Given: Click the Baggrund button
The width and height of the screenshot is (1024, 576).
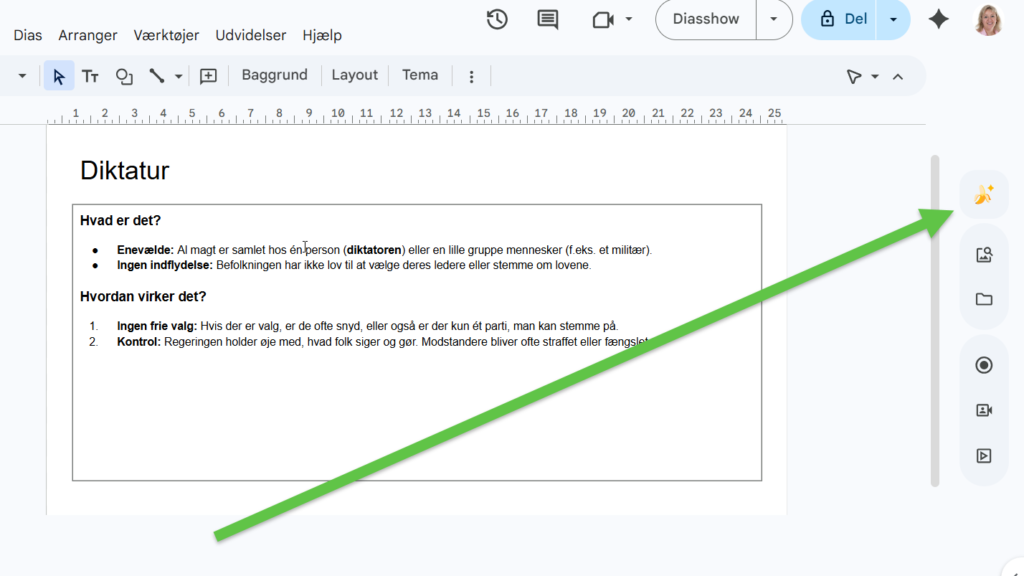Looking at the screenshot, I should point(274,75).
